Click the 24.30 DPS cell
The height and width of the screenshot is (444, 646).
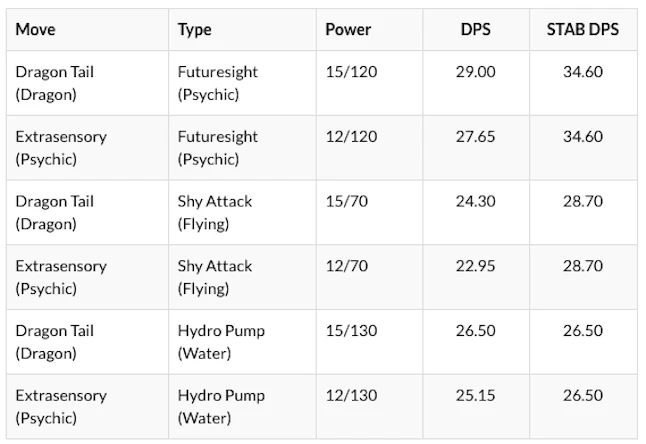(x=475, y=202)
